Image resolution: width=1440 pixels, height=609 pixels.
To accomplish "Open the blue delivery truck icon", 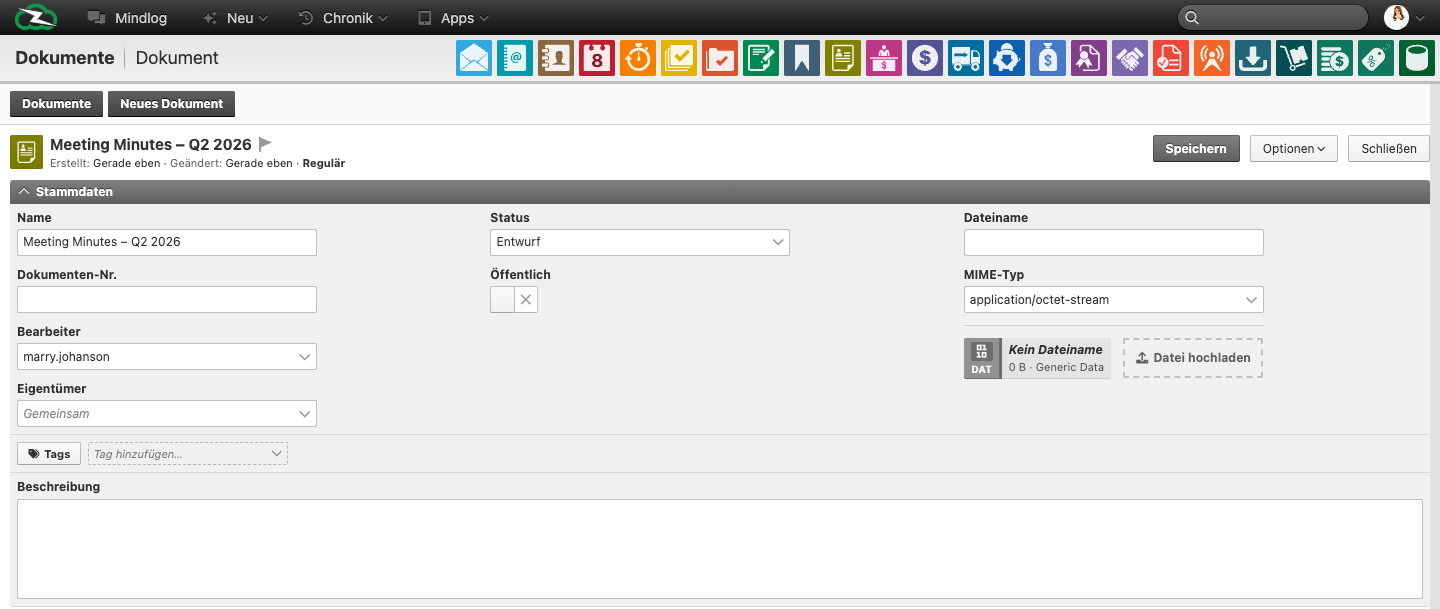I will [966, 58].
